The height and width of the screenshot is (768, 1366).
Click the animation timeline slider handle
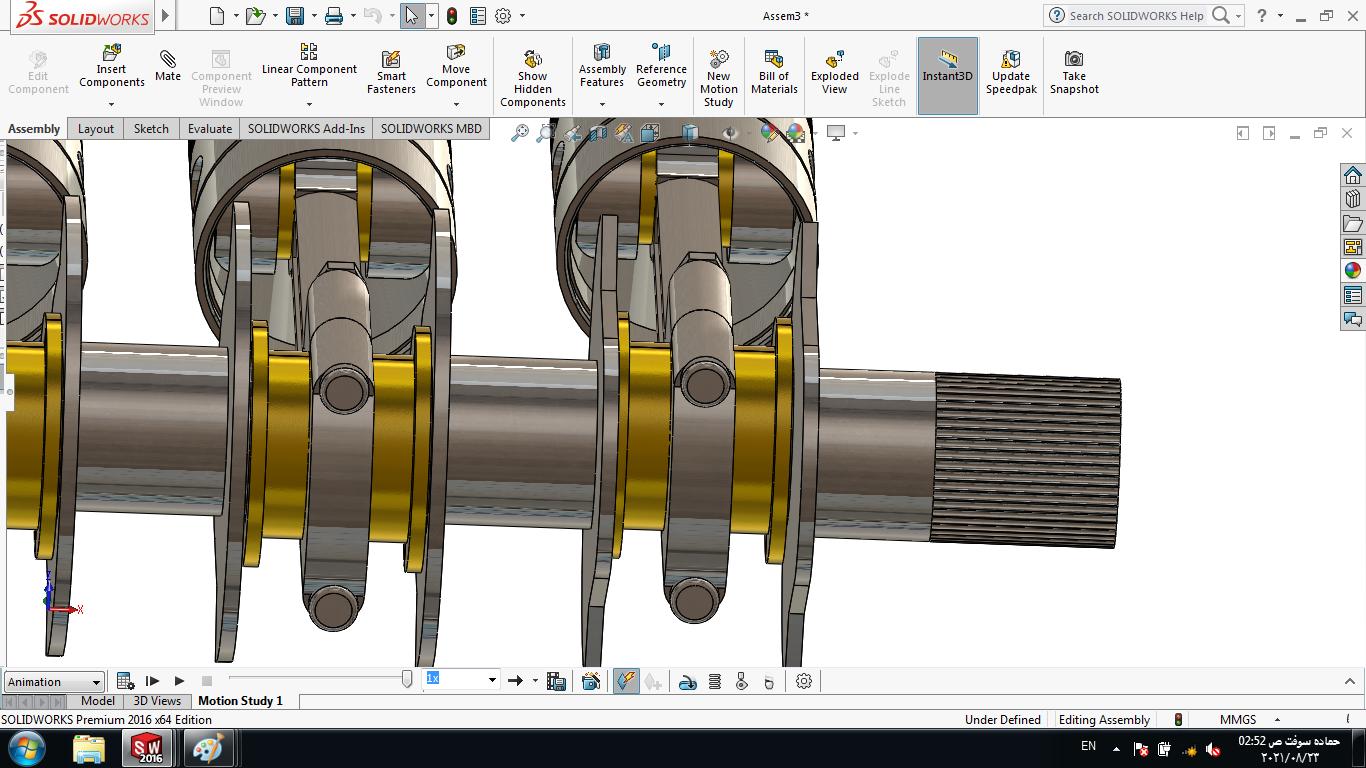pos(407,680)
